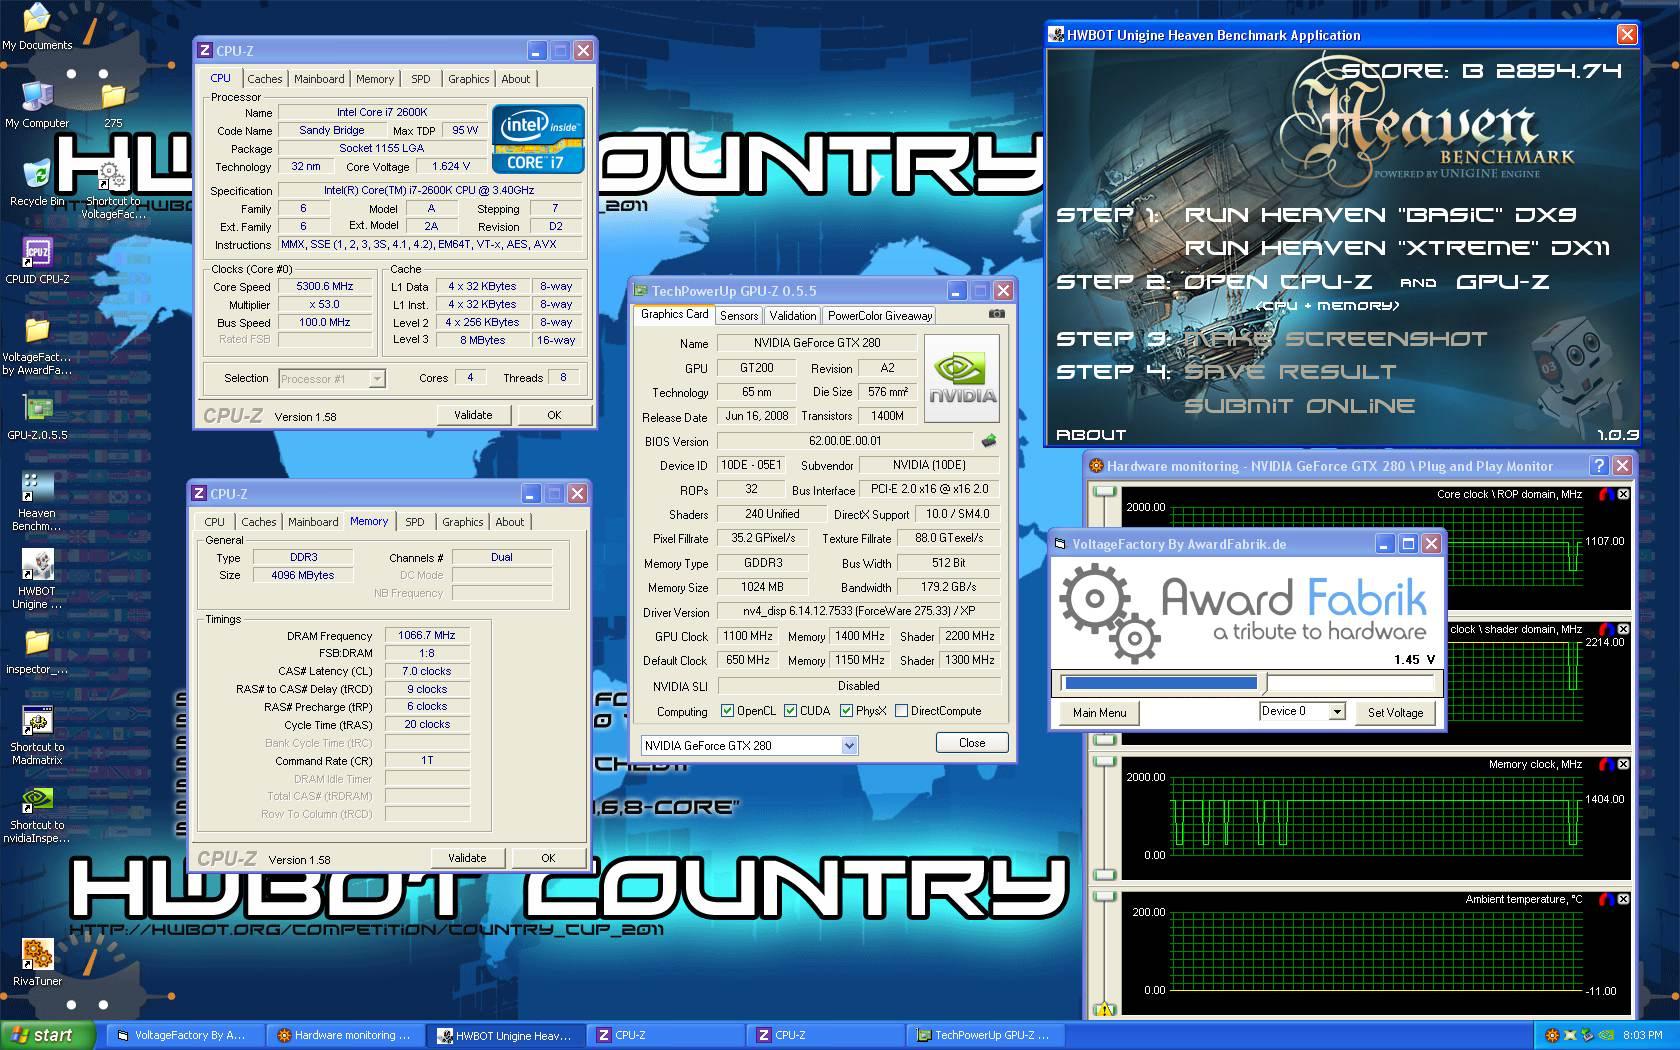Click ABOUT in HWBOT Heaven window
1680x1050 pixels.
(1091, 435)
